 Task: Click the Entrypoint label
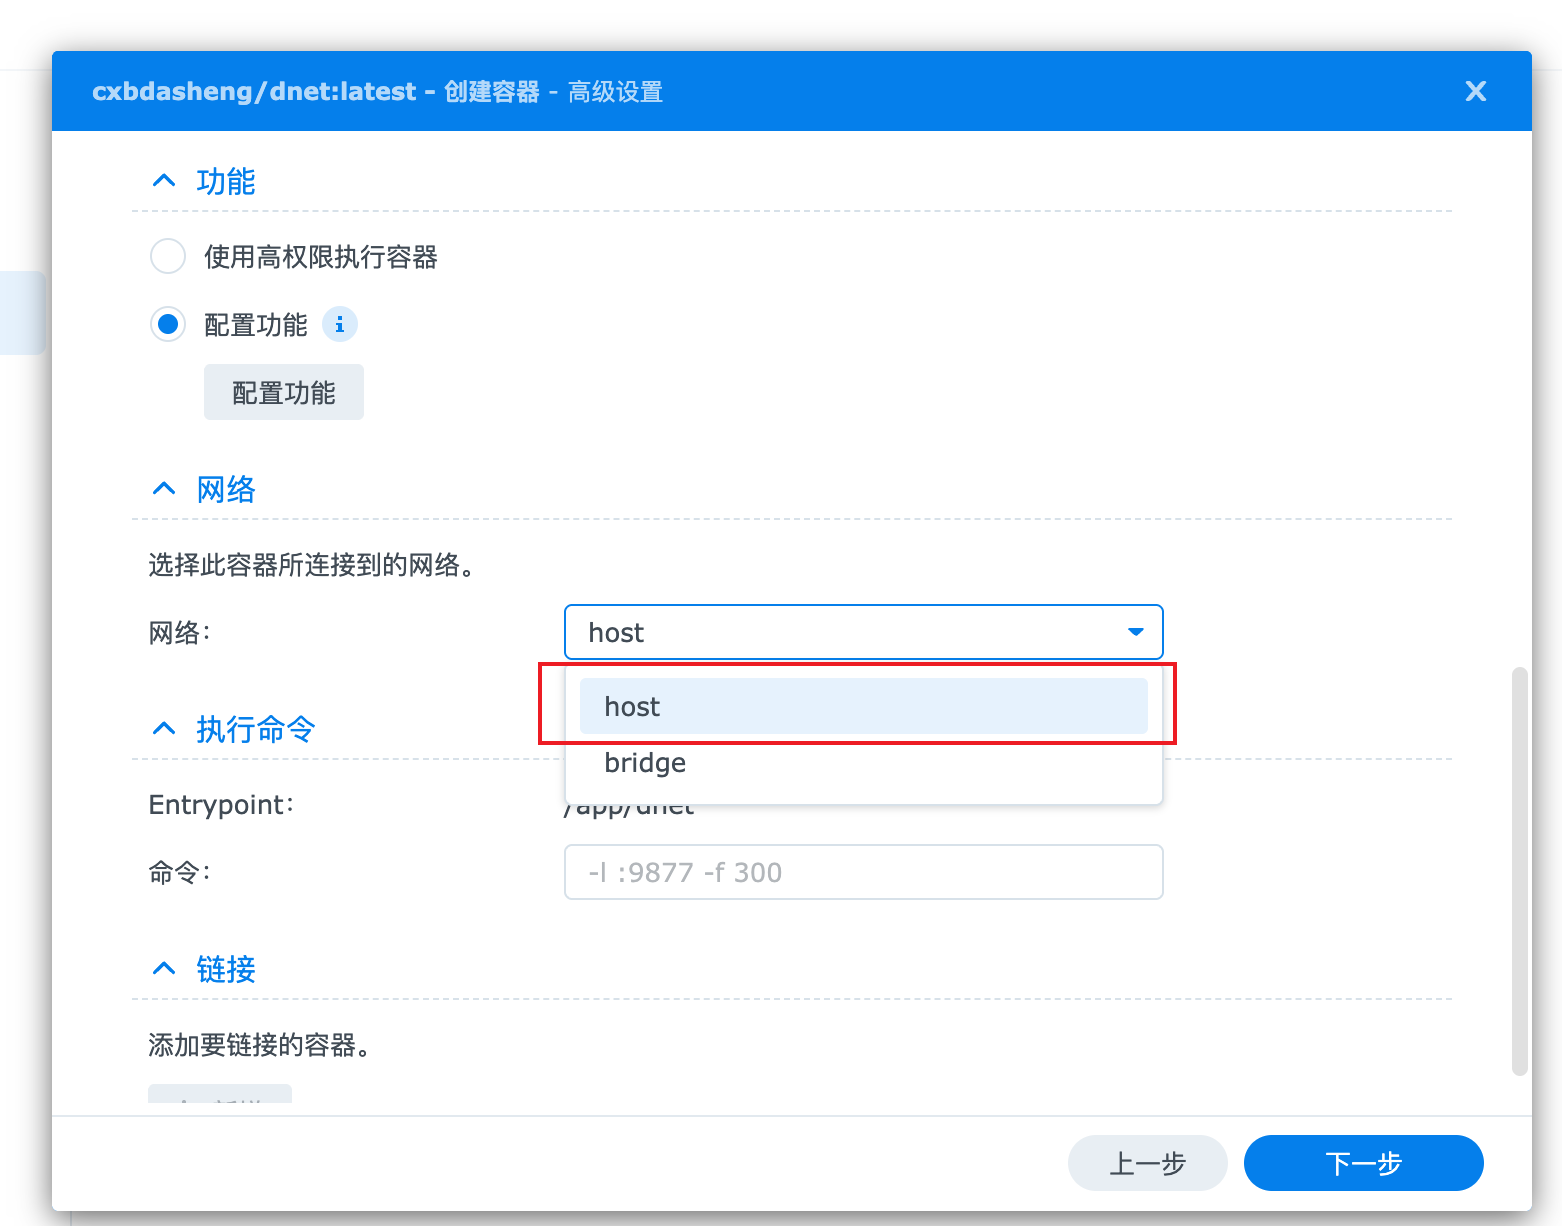coord(221,805)
